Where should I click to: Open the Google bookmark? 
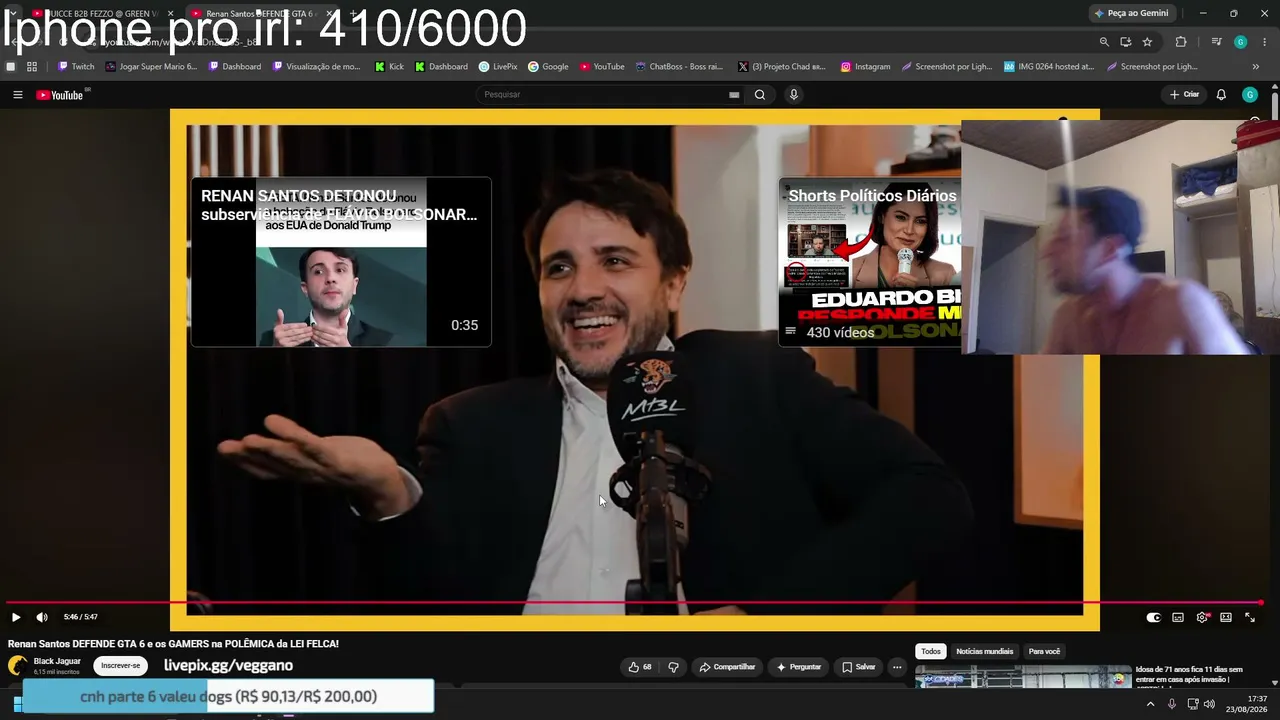coord(548,67)
